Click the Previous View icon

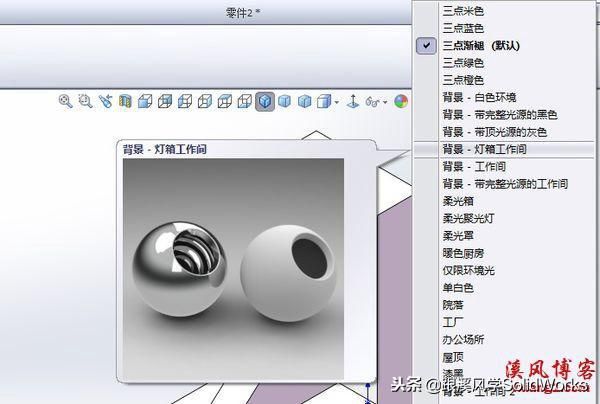pyautogui.click(x=105, y=101)
